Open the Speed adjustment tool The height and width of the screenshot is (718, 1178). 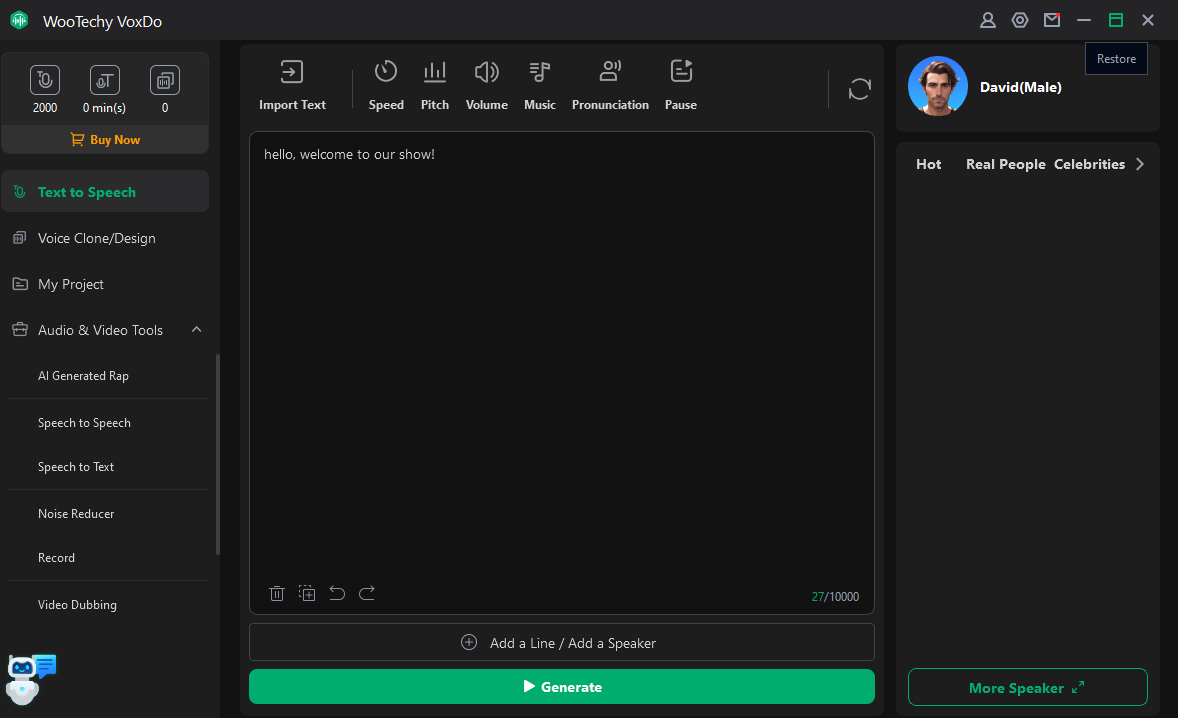[386, 86]
